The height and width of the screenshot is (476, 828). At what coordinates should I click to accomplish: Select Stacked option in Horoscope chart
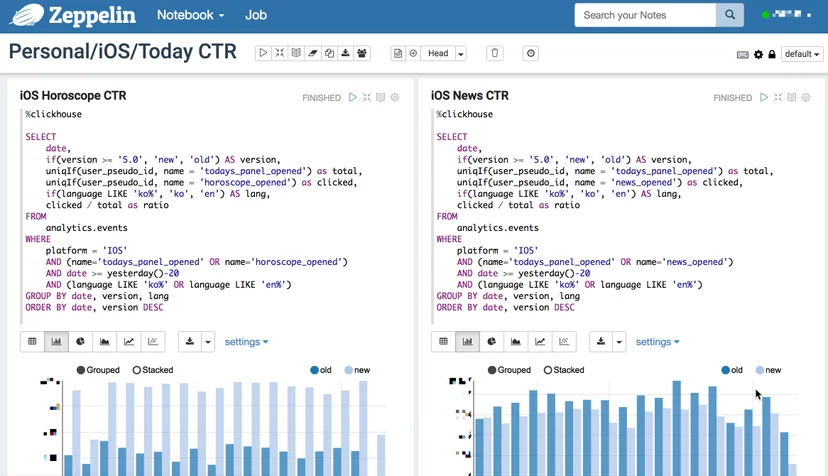coord(153,370)
